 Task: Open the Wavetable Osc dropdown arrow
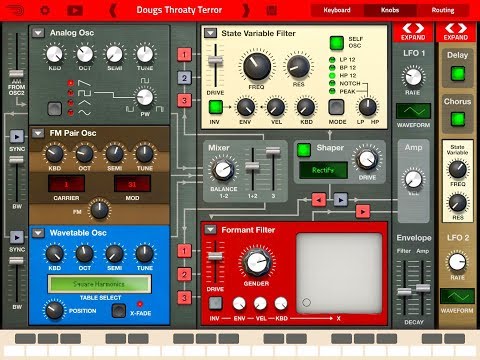[38, 233]
